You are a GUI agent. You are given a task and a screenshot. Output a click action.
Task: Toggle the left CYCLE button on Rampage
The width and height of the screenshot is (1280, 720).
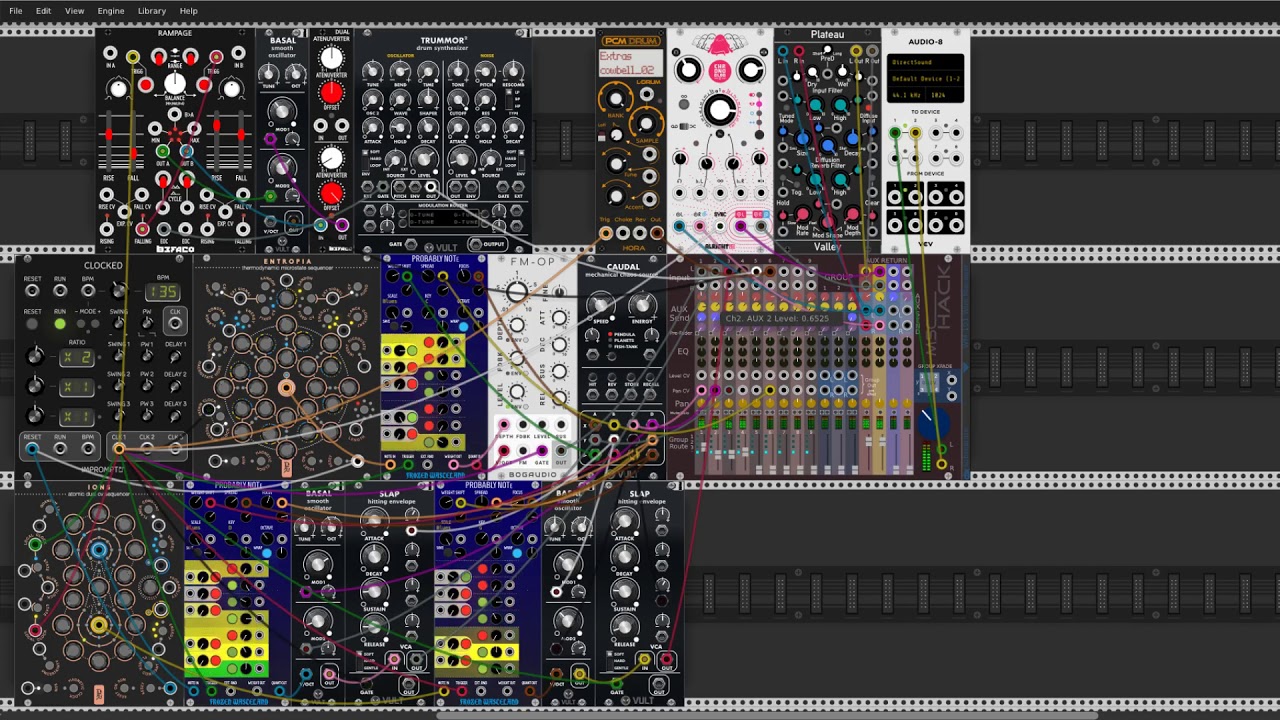pyautogui.click(x=162, y=180)
